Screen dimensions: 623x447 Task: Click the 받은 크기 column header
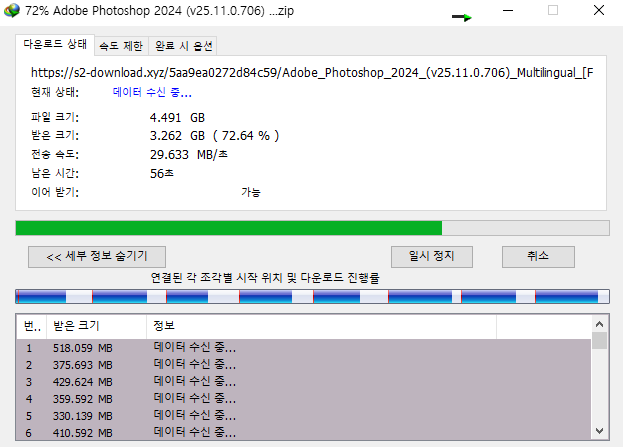pyautogui.click(x=97, y=326)
